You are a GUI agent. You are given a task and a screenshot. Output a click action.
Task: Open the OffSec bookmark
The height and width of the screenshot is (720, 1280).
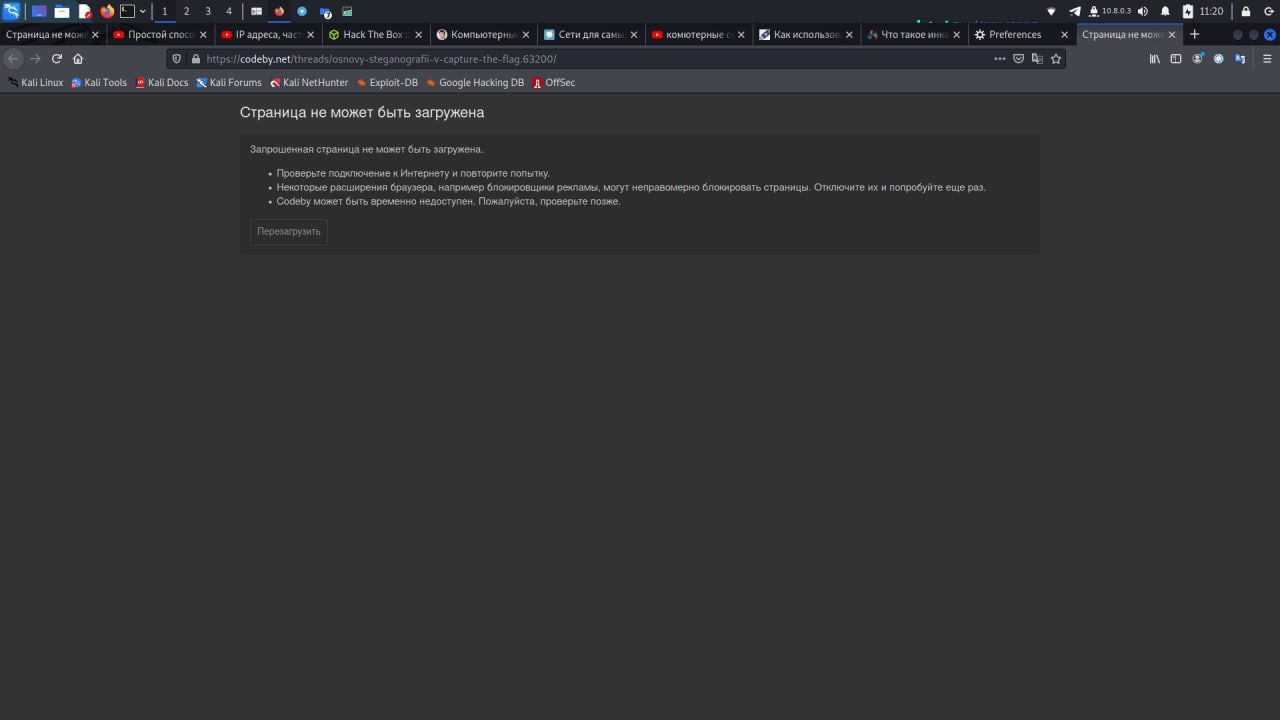coord(553,83)
